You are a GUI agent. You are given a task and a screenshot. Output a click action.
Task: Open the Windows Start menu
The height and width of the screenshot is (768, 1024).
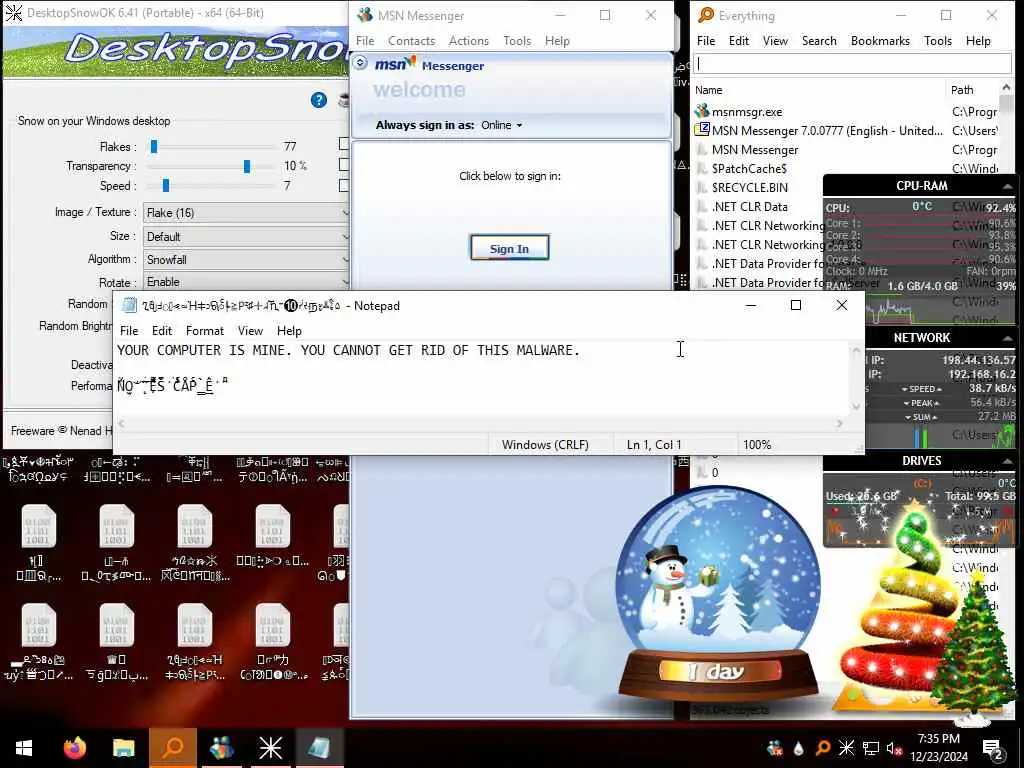(x=24, y=748)
